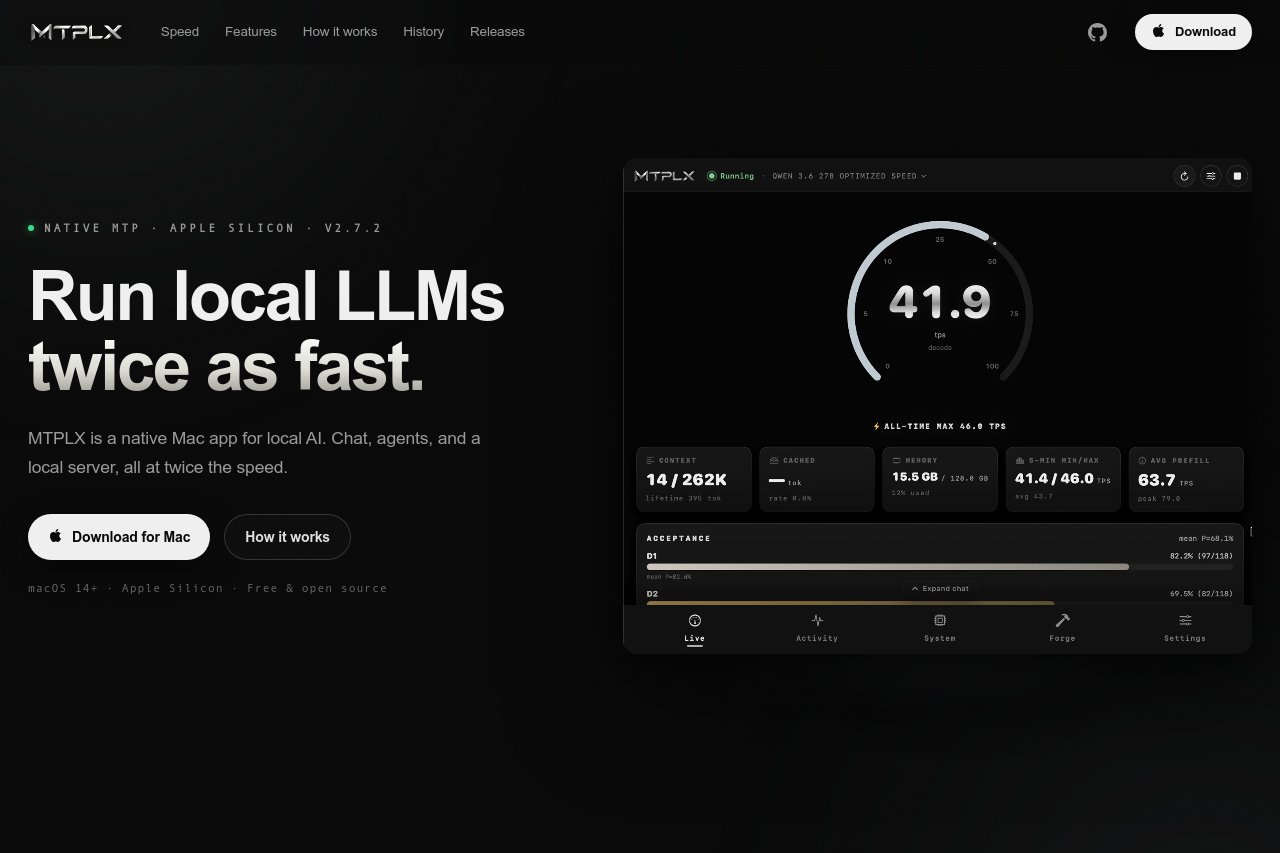Viewport: 1280px width, 853px height.
Task: Select History in the navigation bar
Action: 423,32
